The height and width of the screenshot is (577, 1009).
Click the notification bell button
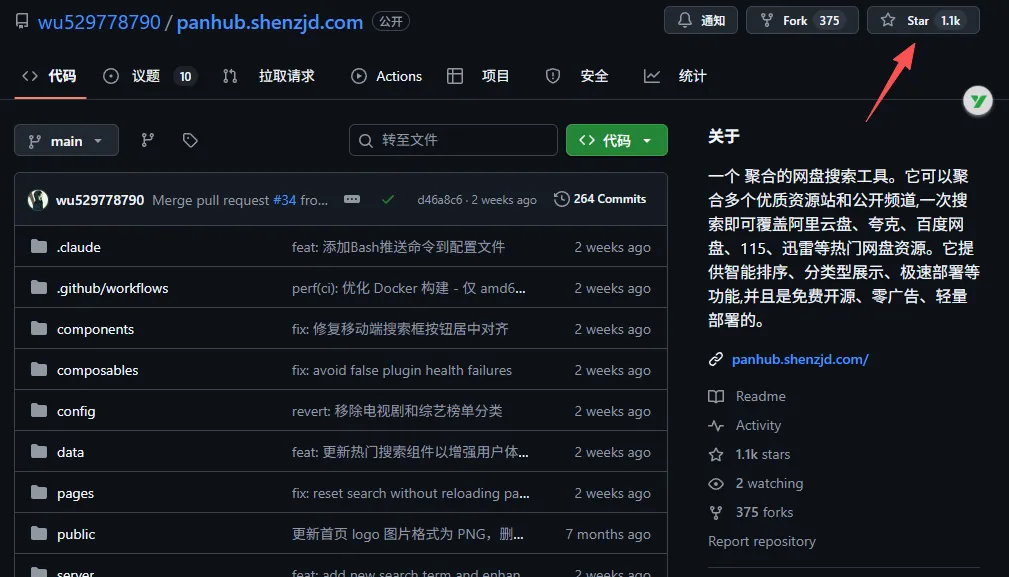click(x=701, y=21)
